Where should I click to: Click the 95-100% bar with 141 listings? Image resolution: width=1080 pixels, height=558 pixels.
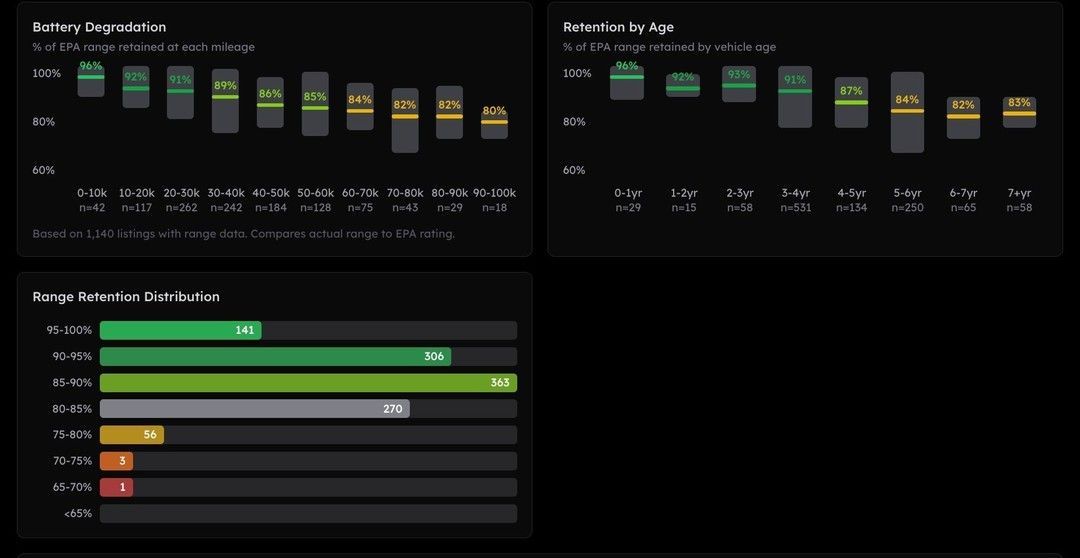click(180, 330)
